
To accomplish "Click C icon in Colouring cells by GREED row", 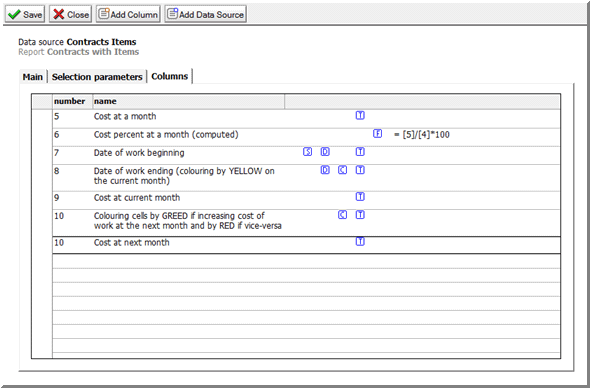I will pos(342,215).
